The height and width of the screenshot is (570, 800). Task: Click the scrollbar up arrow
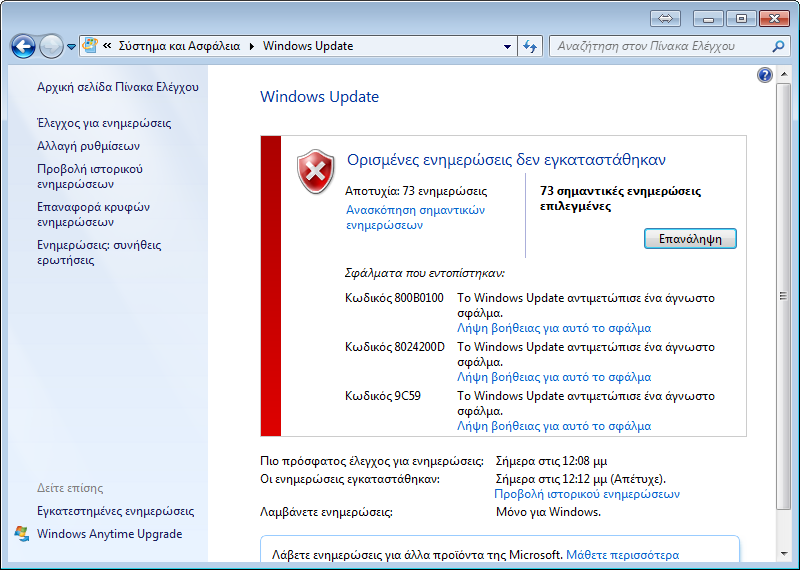click(x=783, y=75)
